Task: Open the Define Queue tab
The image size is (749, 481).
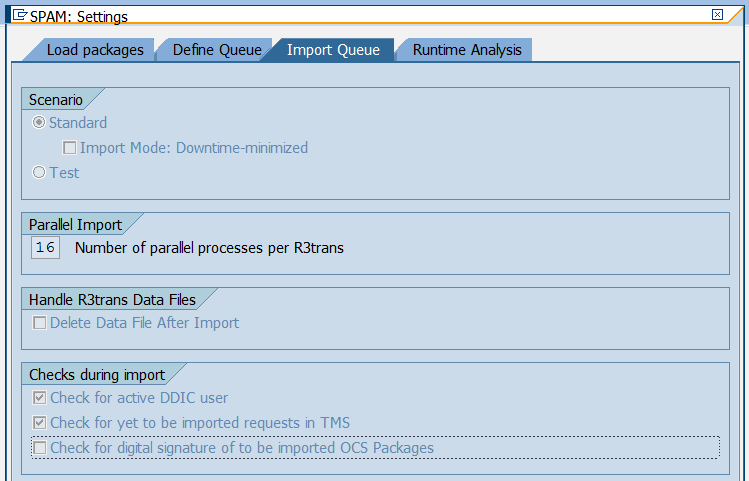Action: coord(216,50)
